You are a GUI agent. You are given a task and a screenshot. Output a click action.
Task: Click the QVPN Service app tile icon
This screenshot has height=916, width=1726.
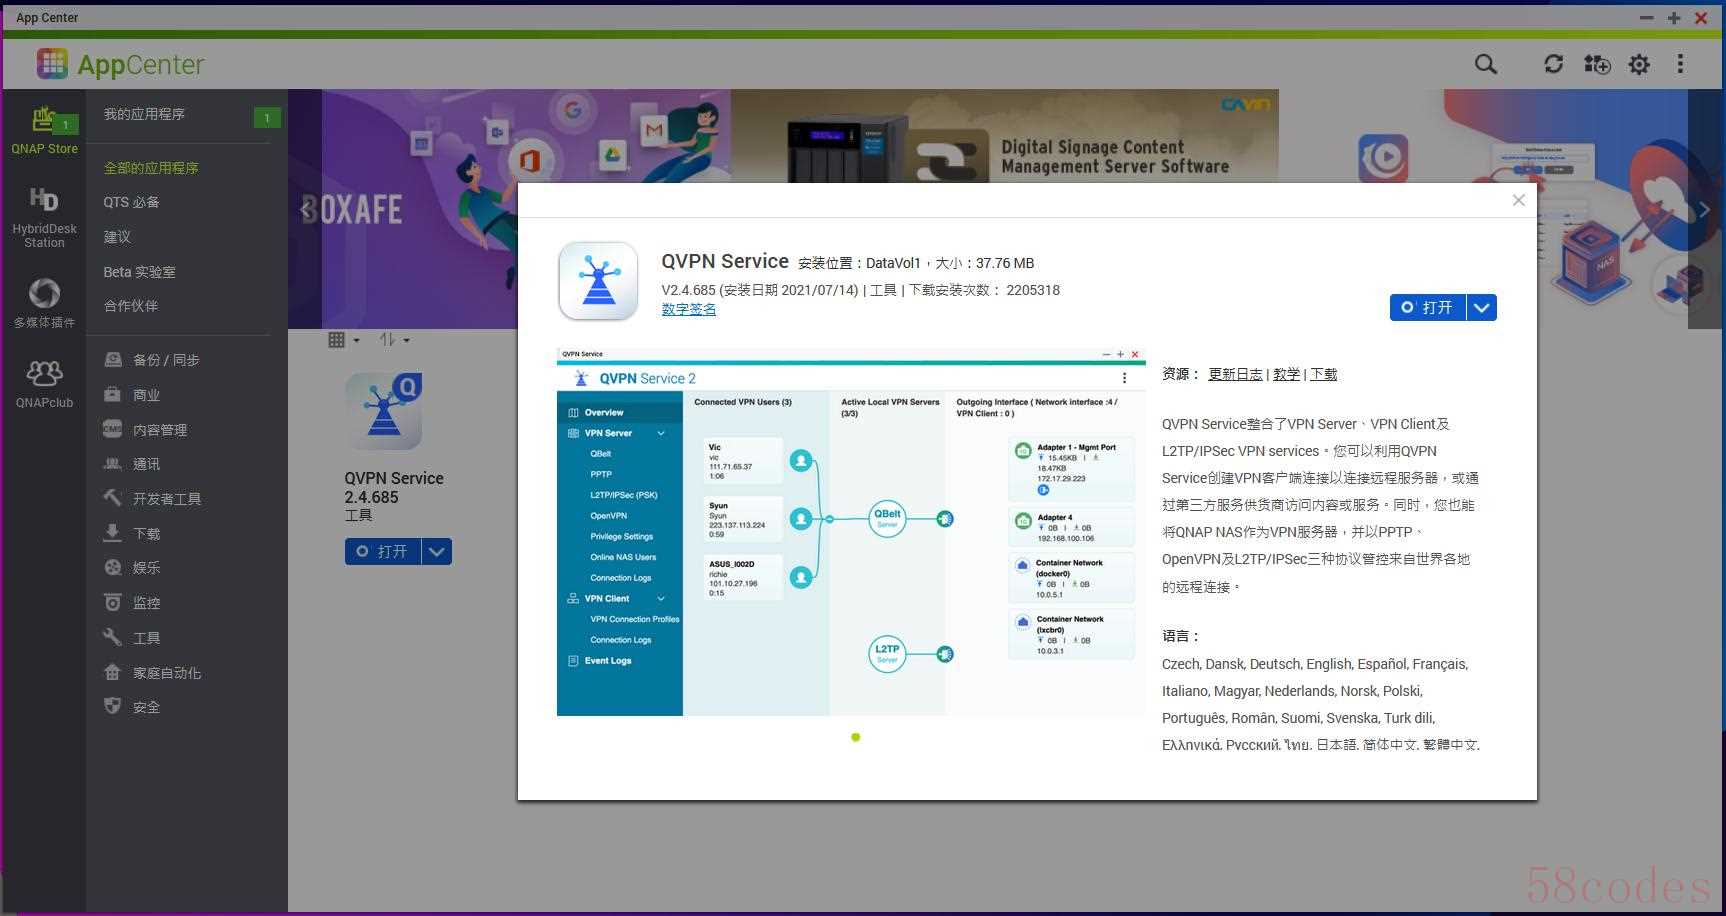point(384,411)
